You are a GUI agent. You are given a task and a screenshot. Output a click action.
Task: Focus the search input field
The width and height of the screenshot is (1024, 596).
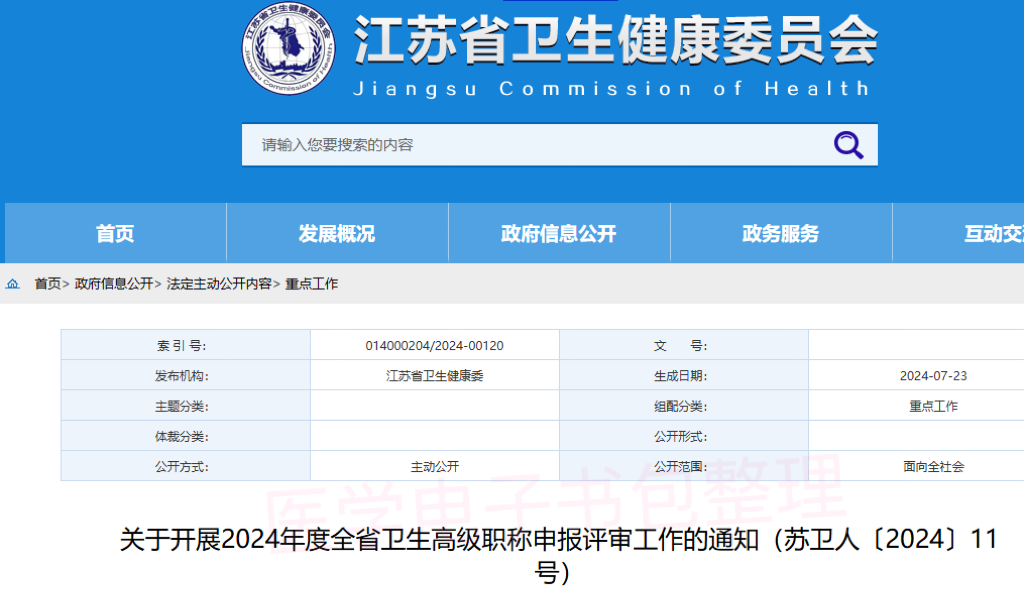click(560, 145)
